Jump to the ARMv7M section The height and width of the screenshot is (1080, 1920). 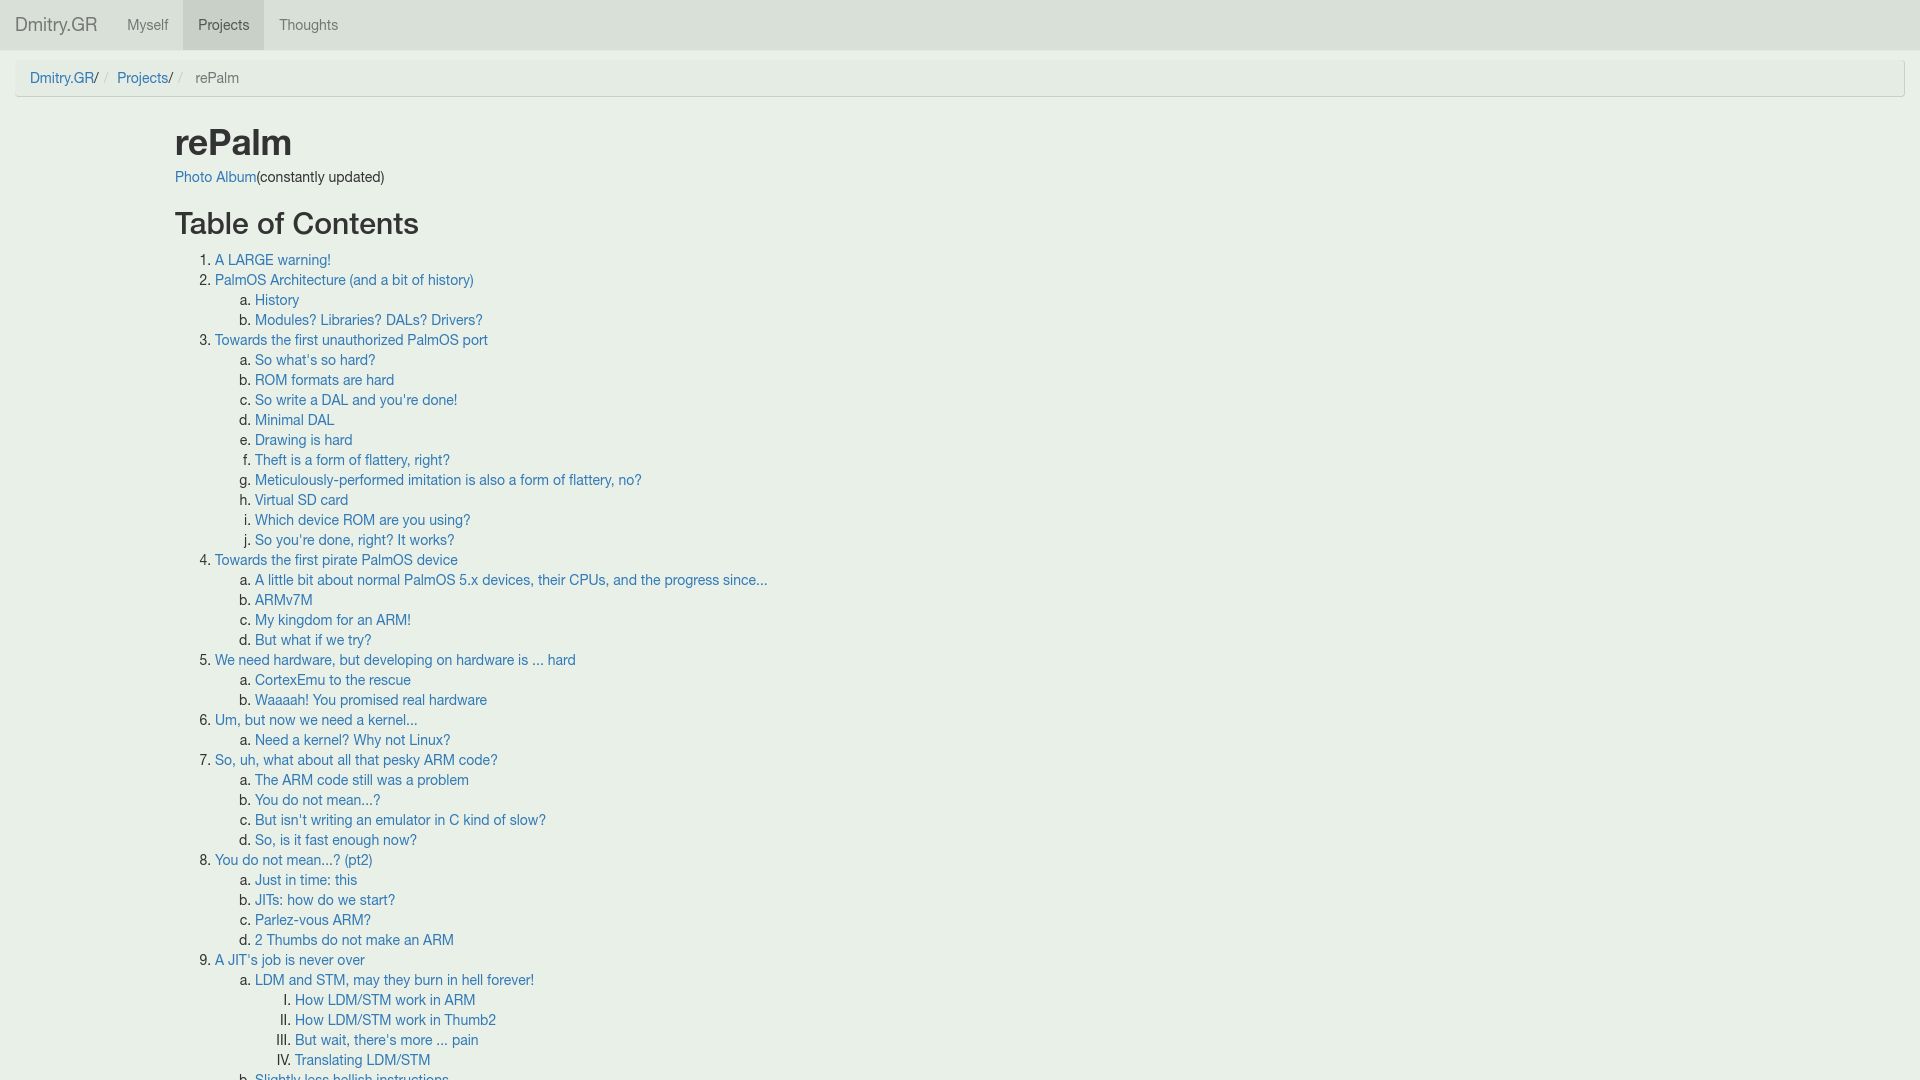click(x=283, y=600)
